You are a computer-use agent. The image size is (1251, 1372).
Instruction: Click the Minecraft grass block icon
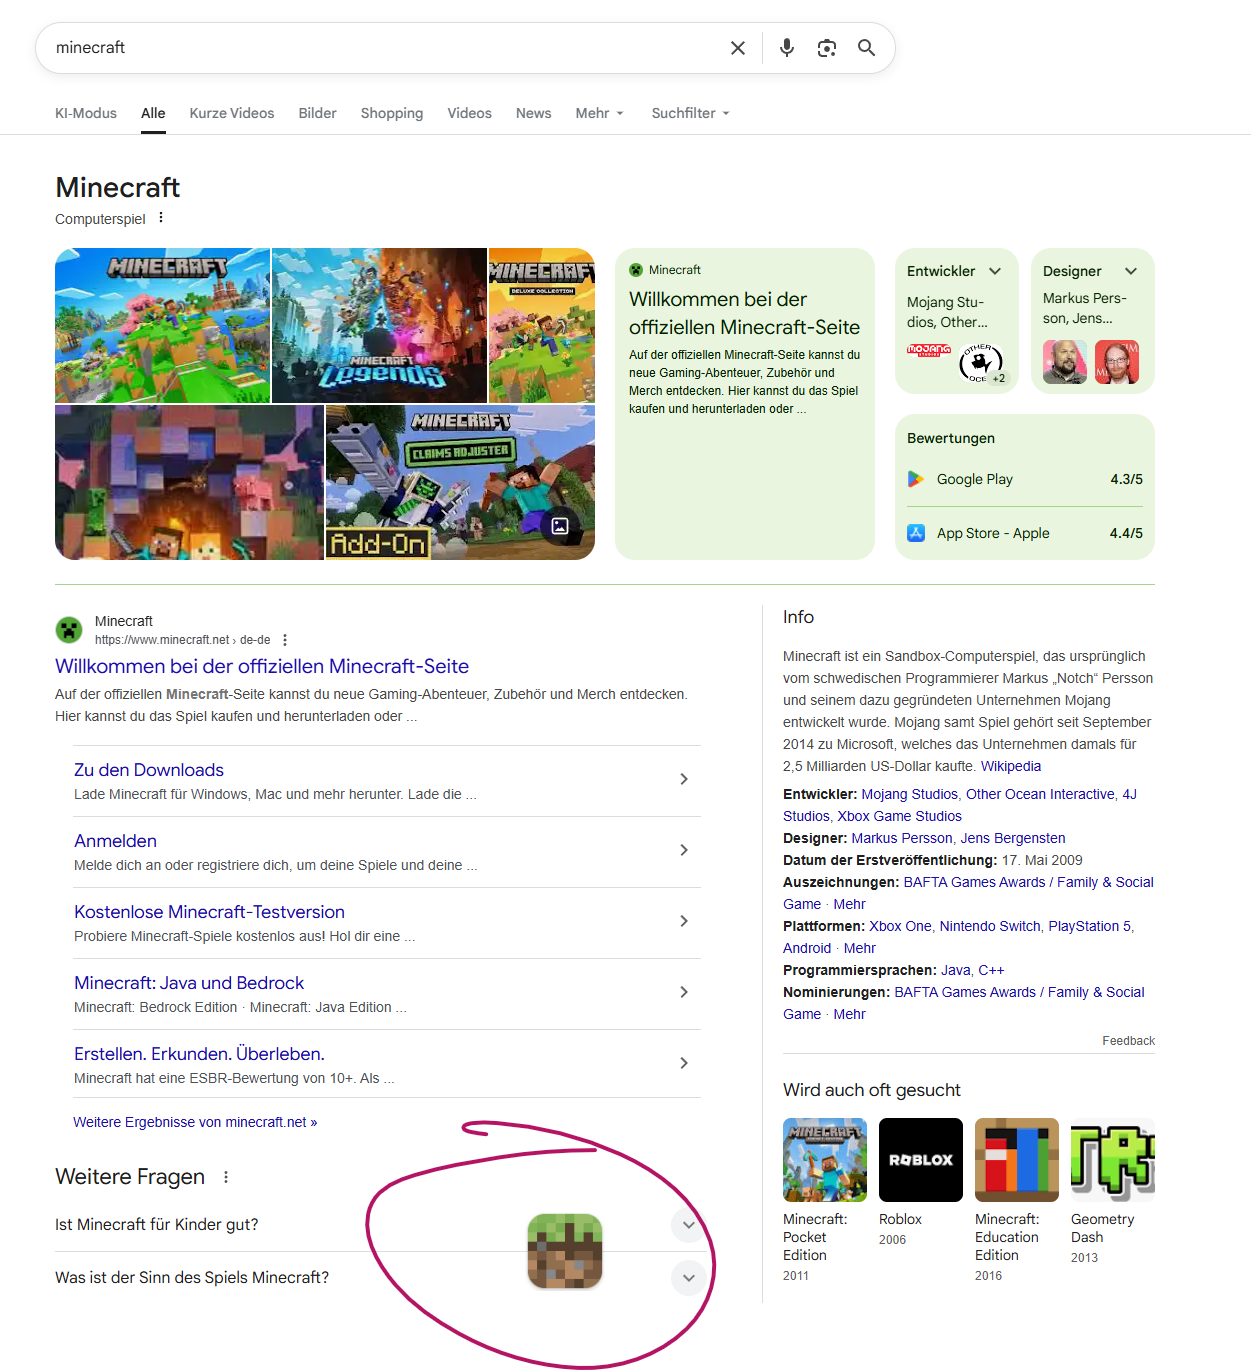(565, 1251)
